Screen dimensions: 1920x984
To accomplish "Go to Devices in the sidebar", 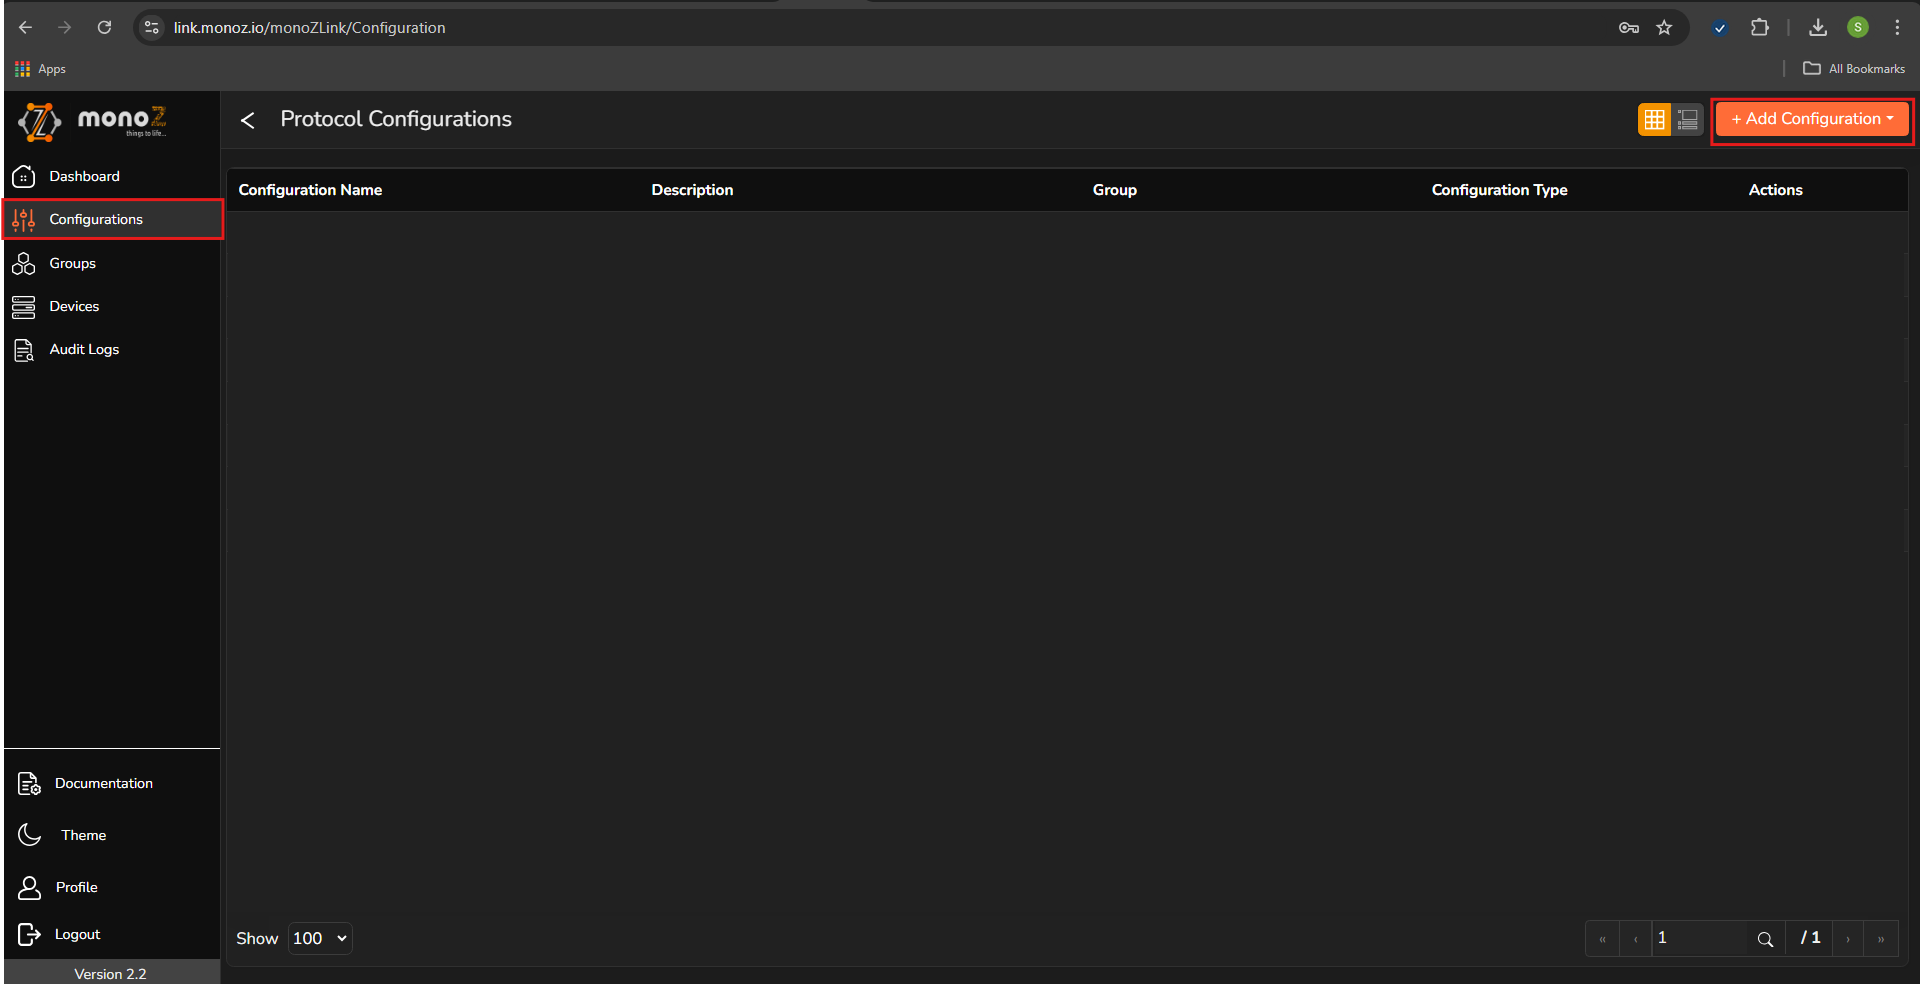I will point(74,307).
